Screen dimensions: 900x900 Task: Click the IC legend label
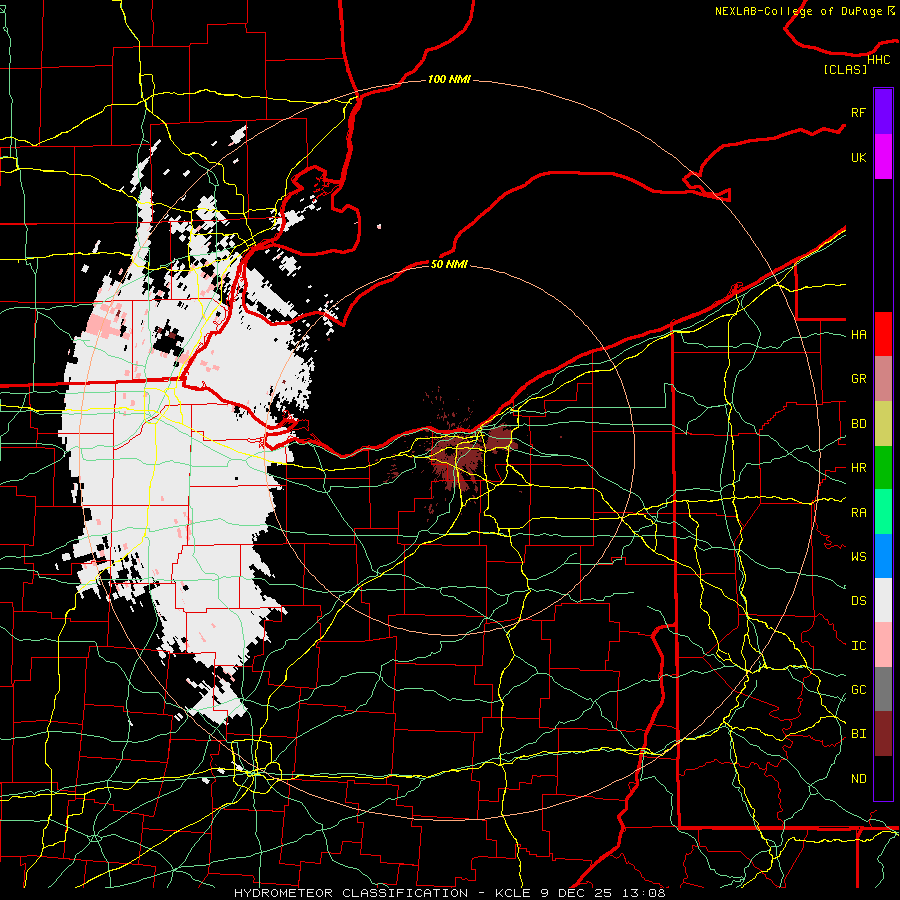click(858, 646)
